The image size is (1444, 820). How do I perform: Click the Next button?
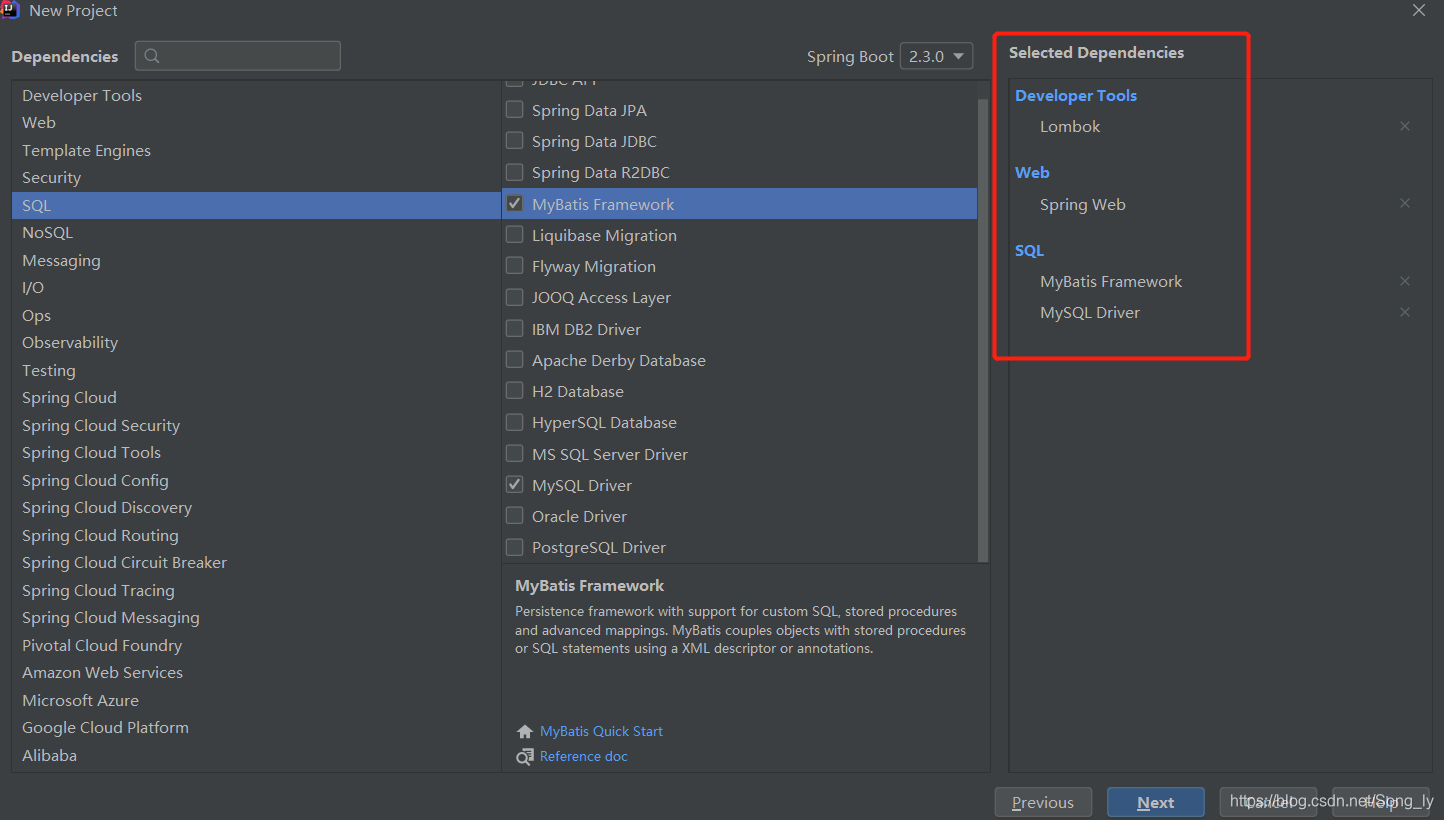(1156, 802)
